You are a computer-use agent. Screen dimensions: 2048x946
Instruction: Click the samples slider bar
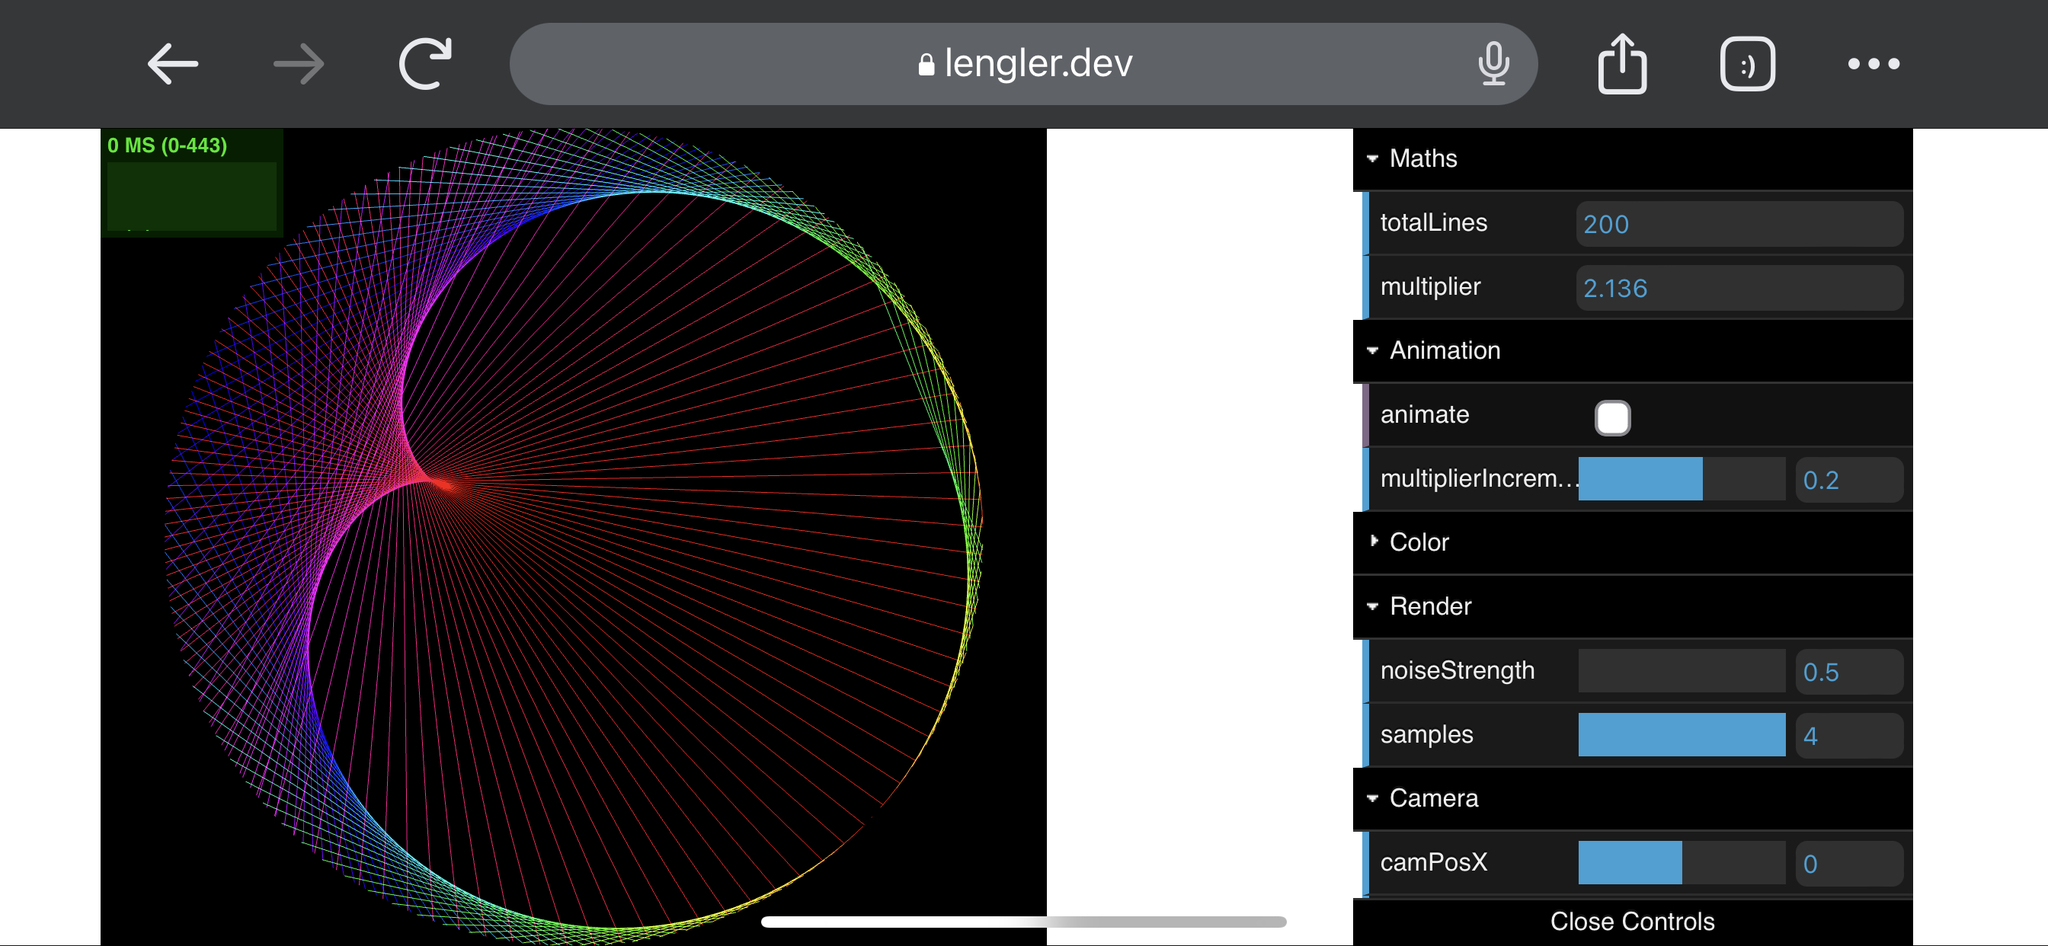click(1681, 735)
